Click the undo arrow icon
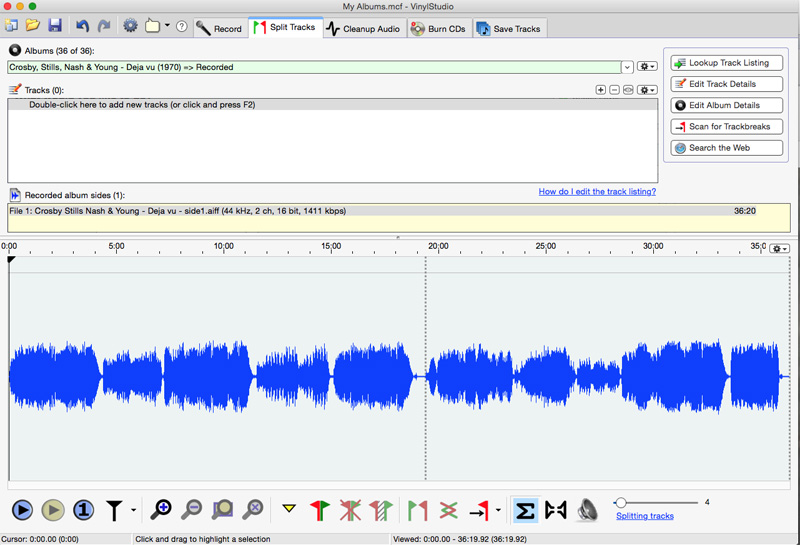800x545 pixels. (82, 26)
